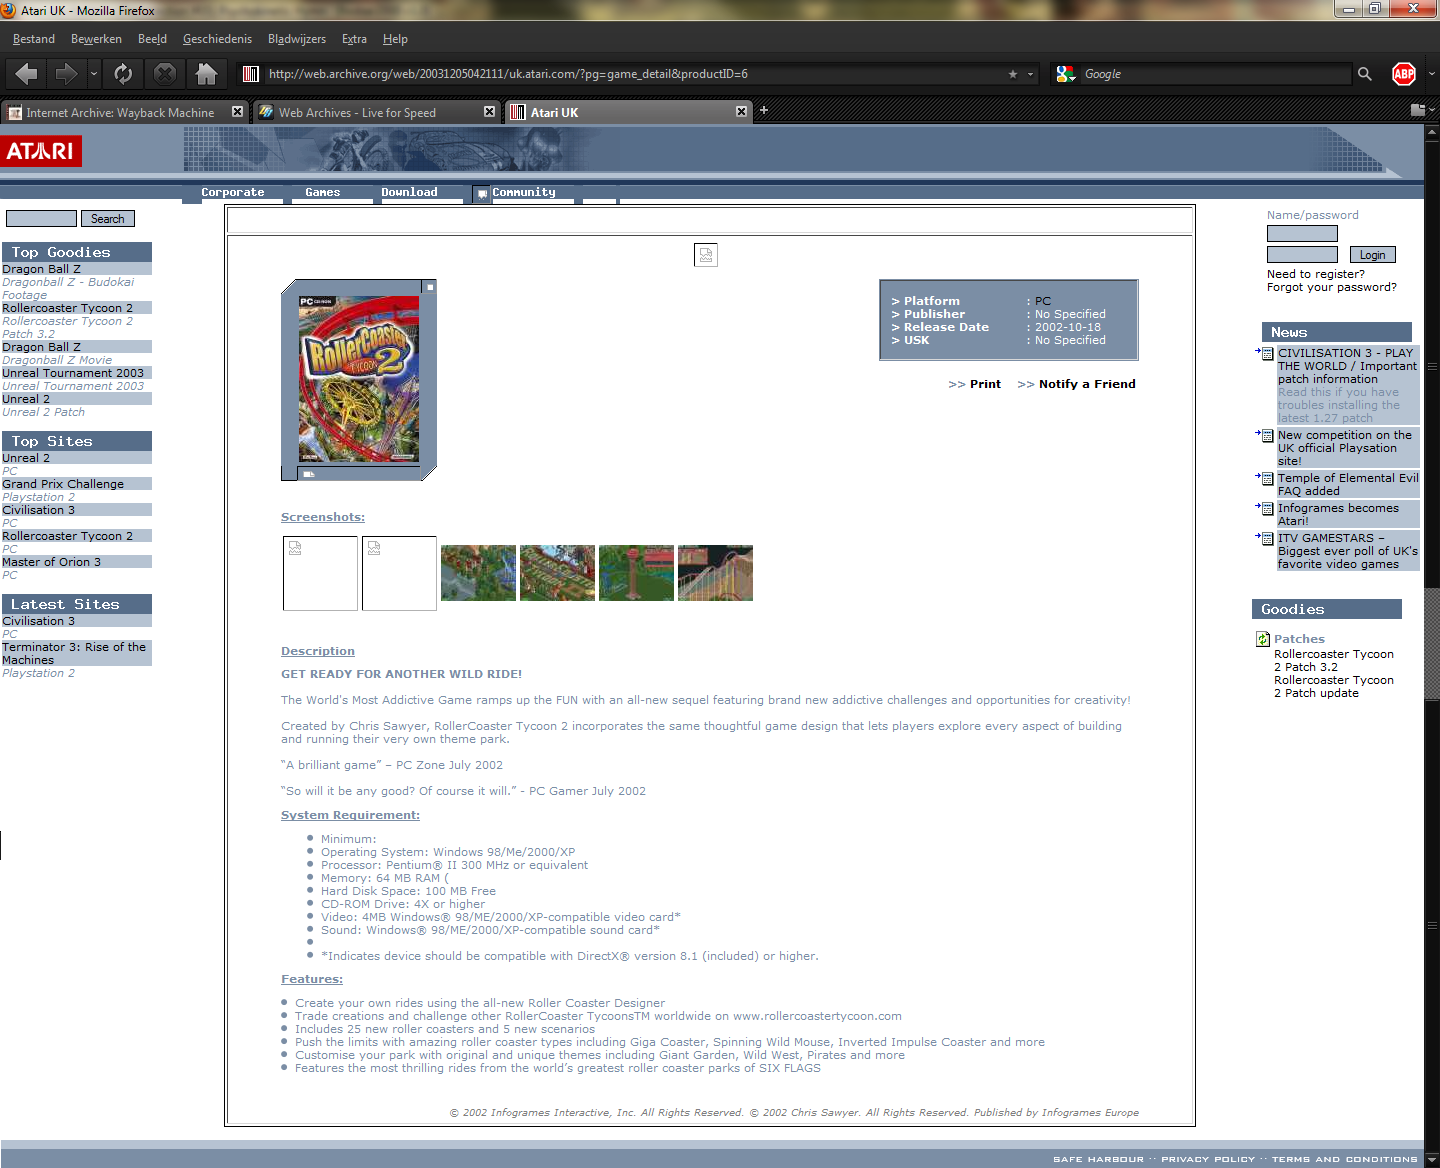Click the Patches icon under Goodies

[1263, 639]
